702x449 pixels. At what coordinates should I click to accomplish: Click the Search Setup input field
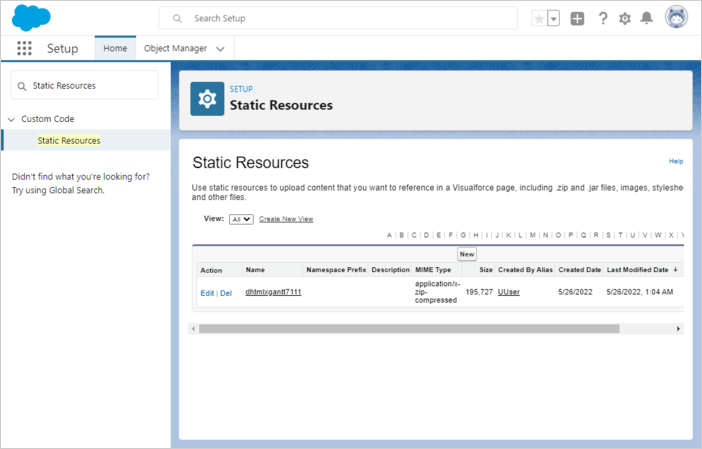tap(350, 19)
